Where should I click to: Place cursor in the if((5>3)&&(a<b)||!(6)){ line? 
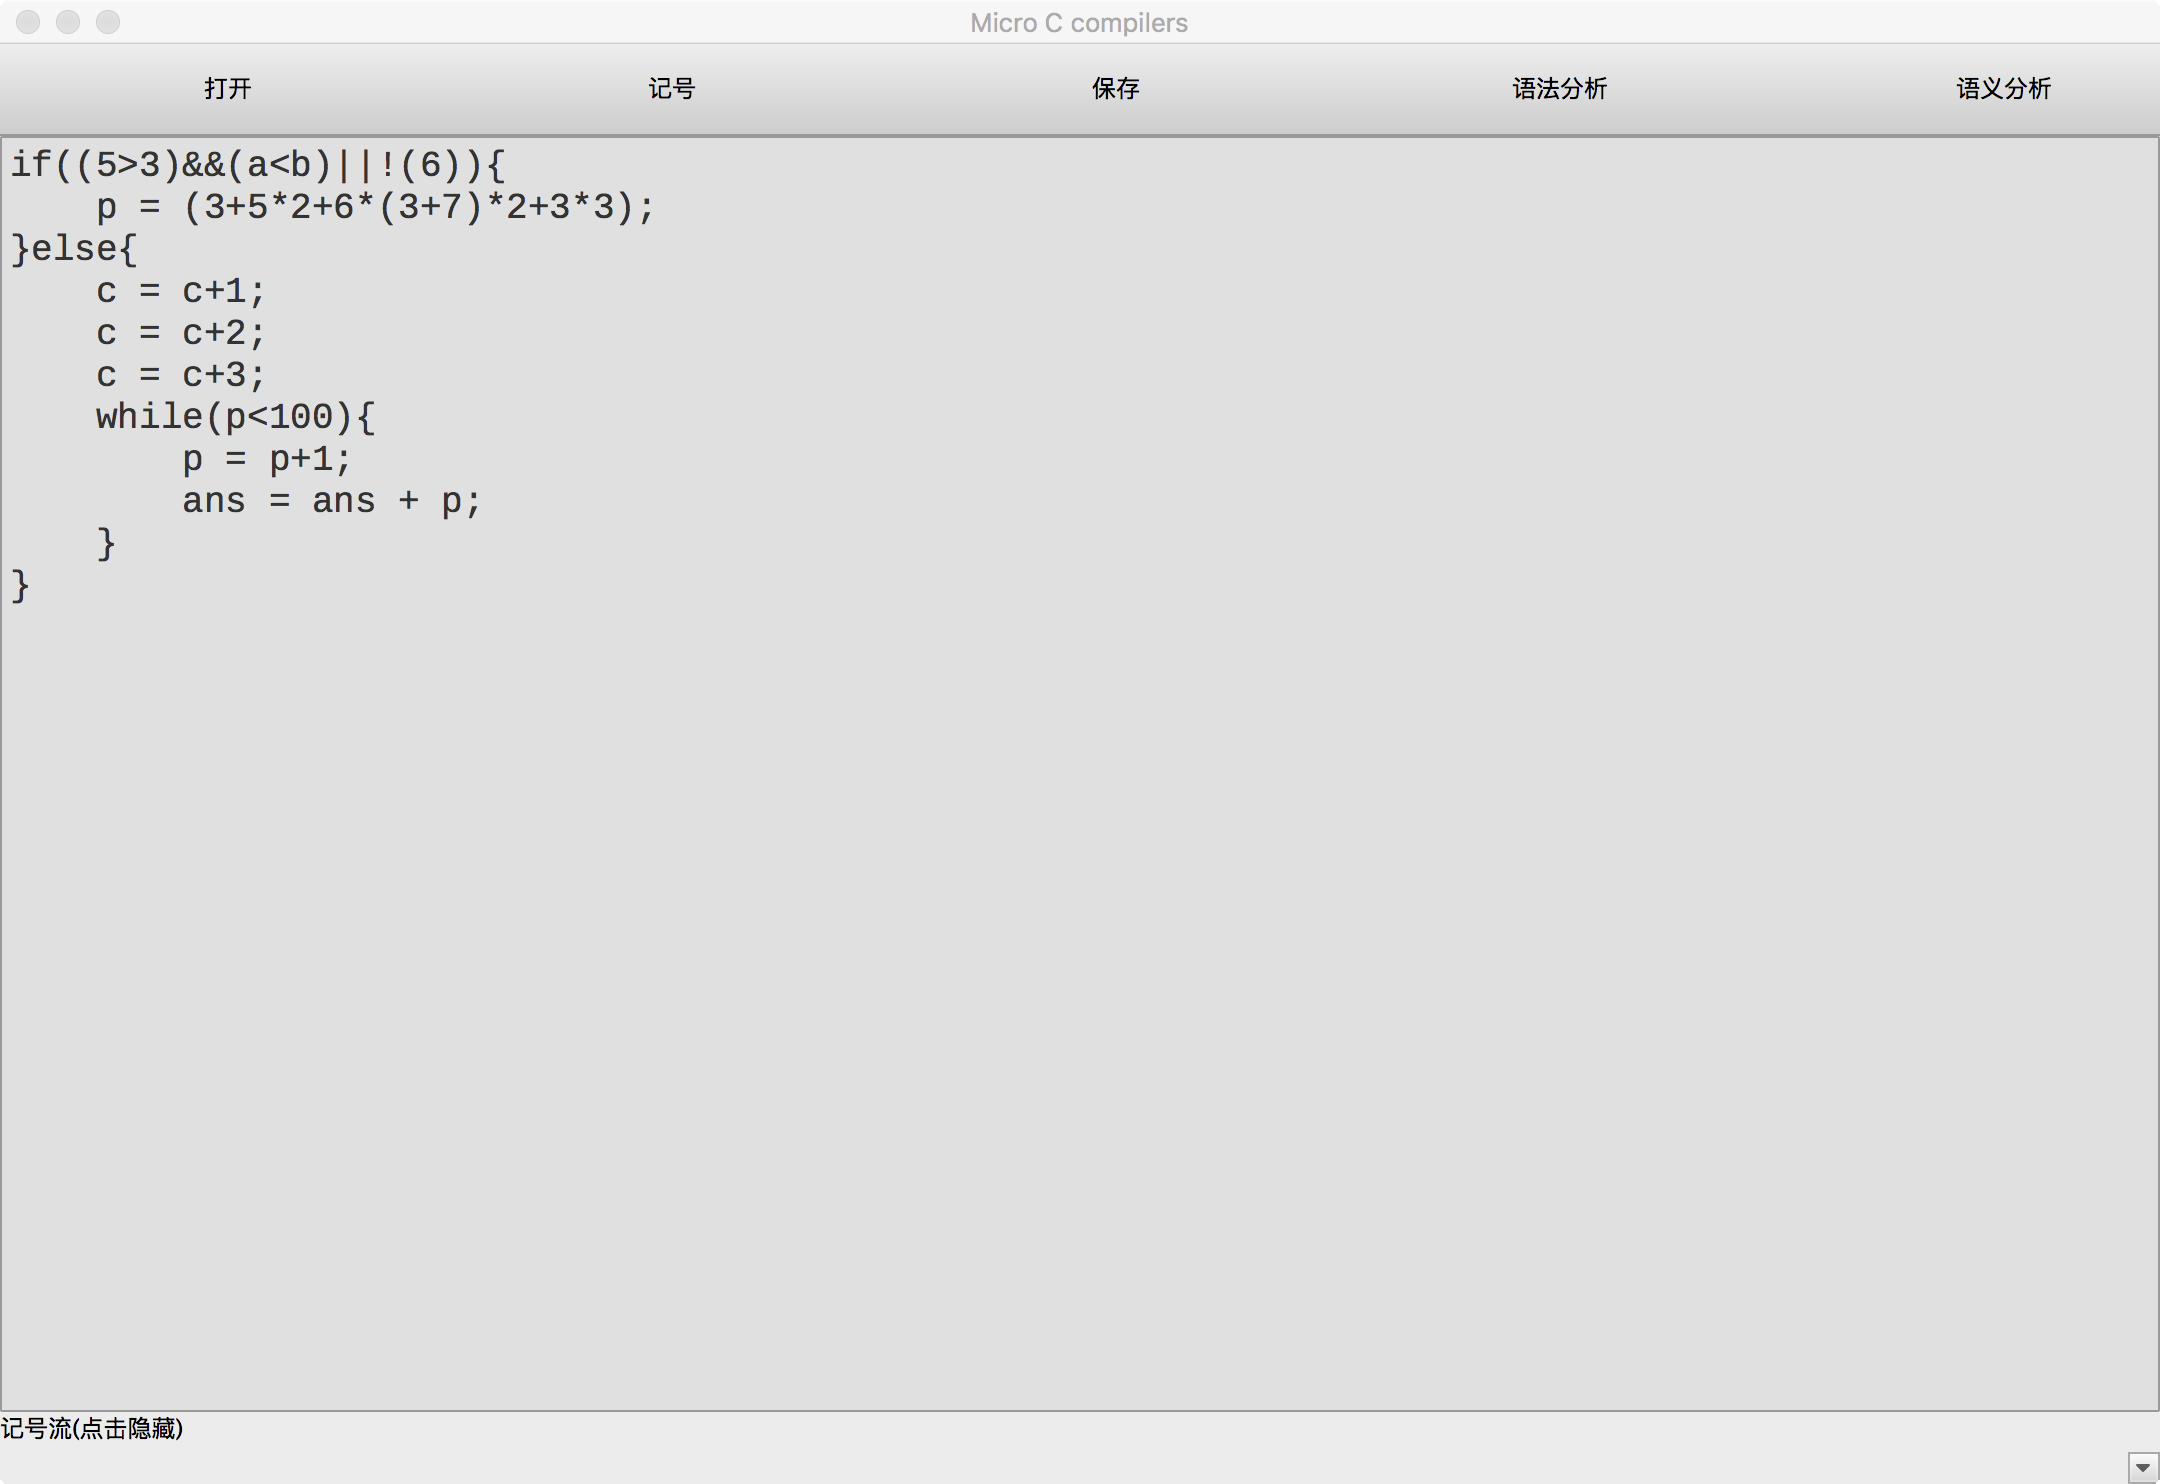tap(258, 165)
